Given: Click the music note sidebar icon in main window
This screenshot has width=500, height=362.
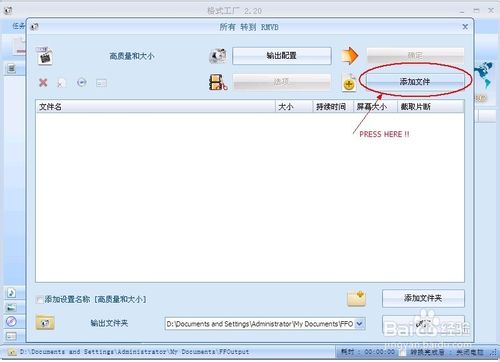Looking at the screenshot, I should point(11,293).
